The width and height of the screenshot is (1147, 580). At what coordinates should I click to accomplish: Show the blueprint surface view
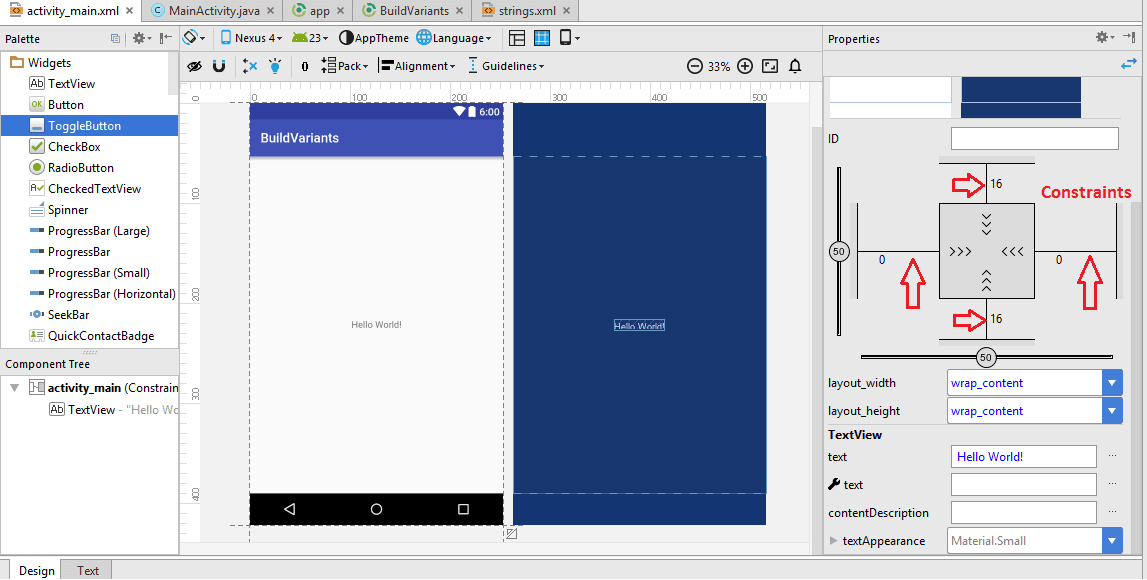coord(541,37)
